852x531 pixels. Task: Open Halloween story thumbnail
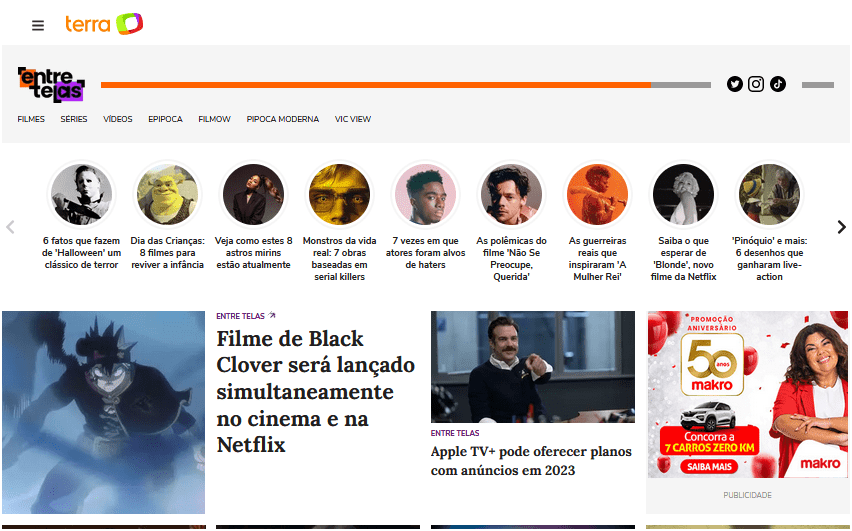(82, 195)
